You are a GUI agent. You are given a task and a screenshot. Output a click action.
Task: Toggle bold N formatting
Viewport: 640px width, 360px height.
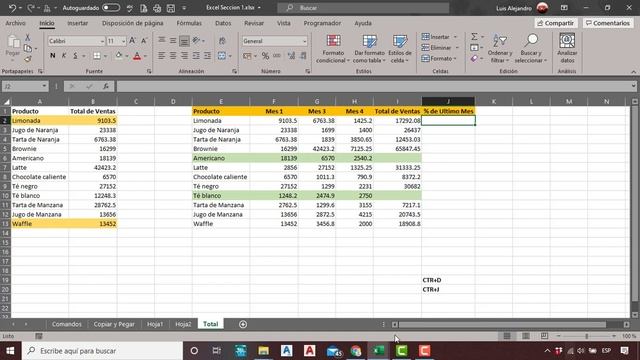[x=53, y=56]
